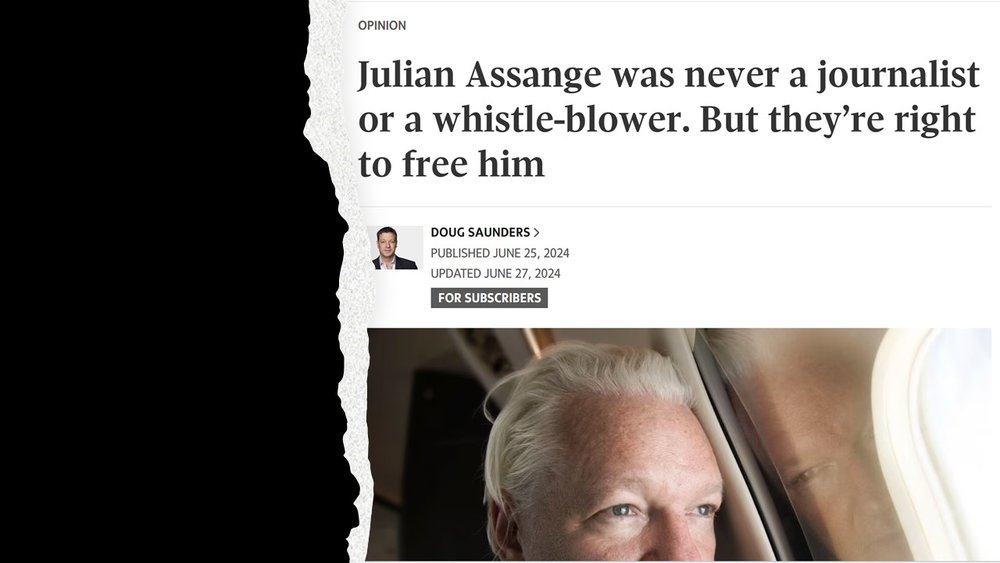Click the divider line below headline
Screen dimensions: 1000x563
click(675, 207)
